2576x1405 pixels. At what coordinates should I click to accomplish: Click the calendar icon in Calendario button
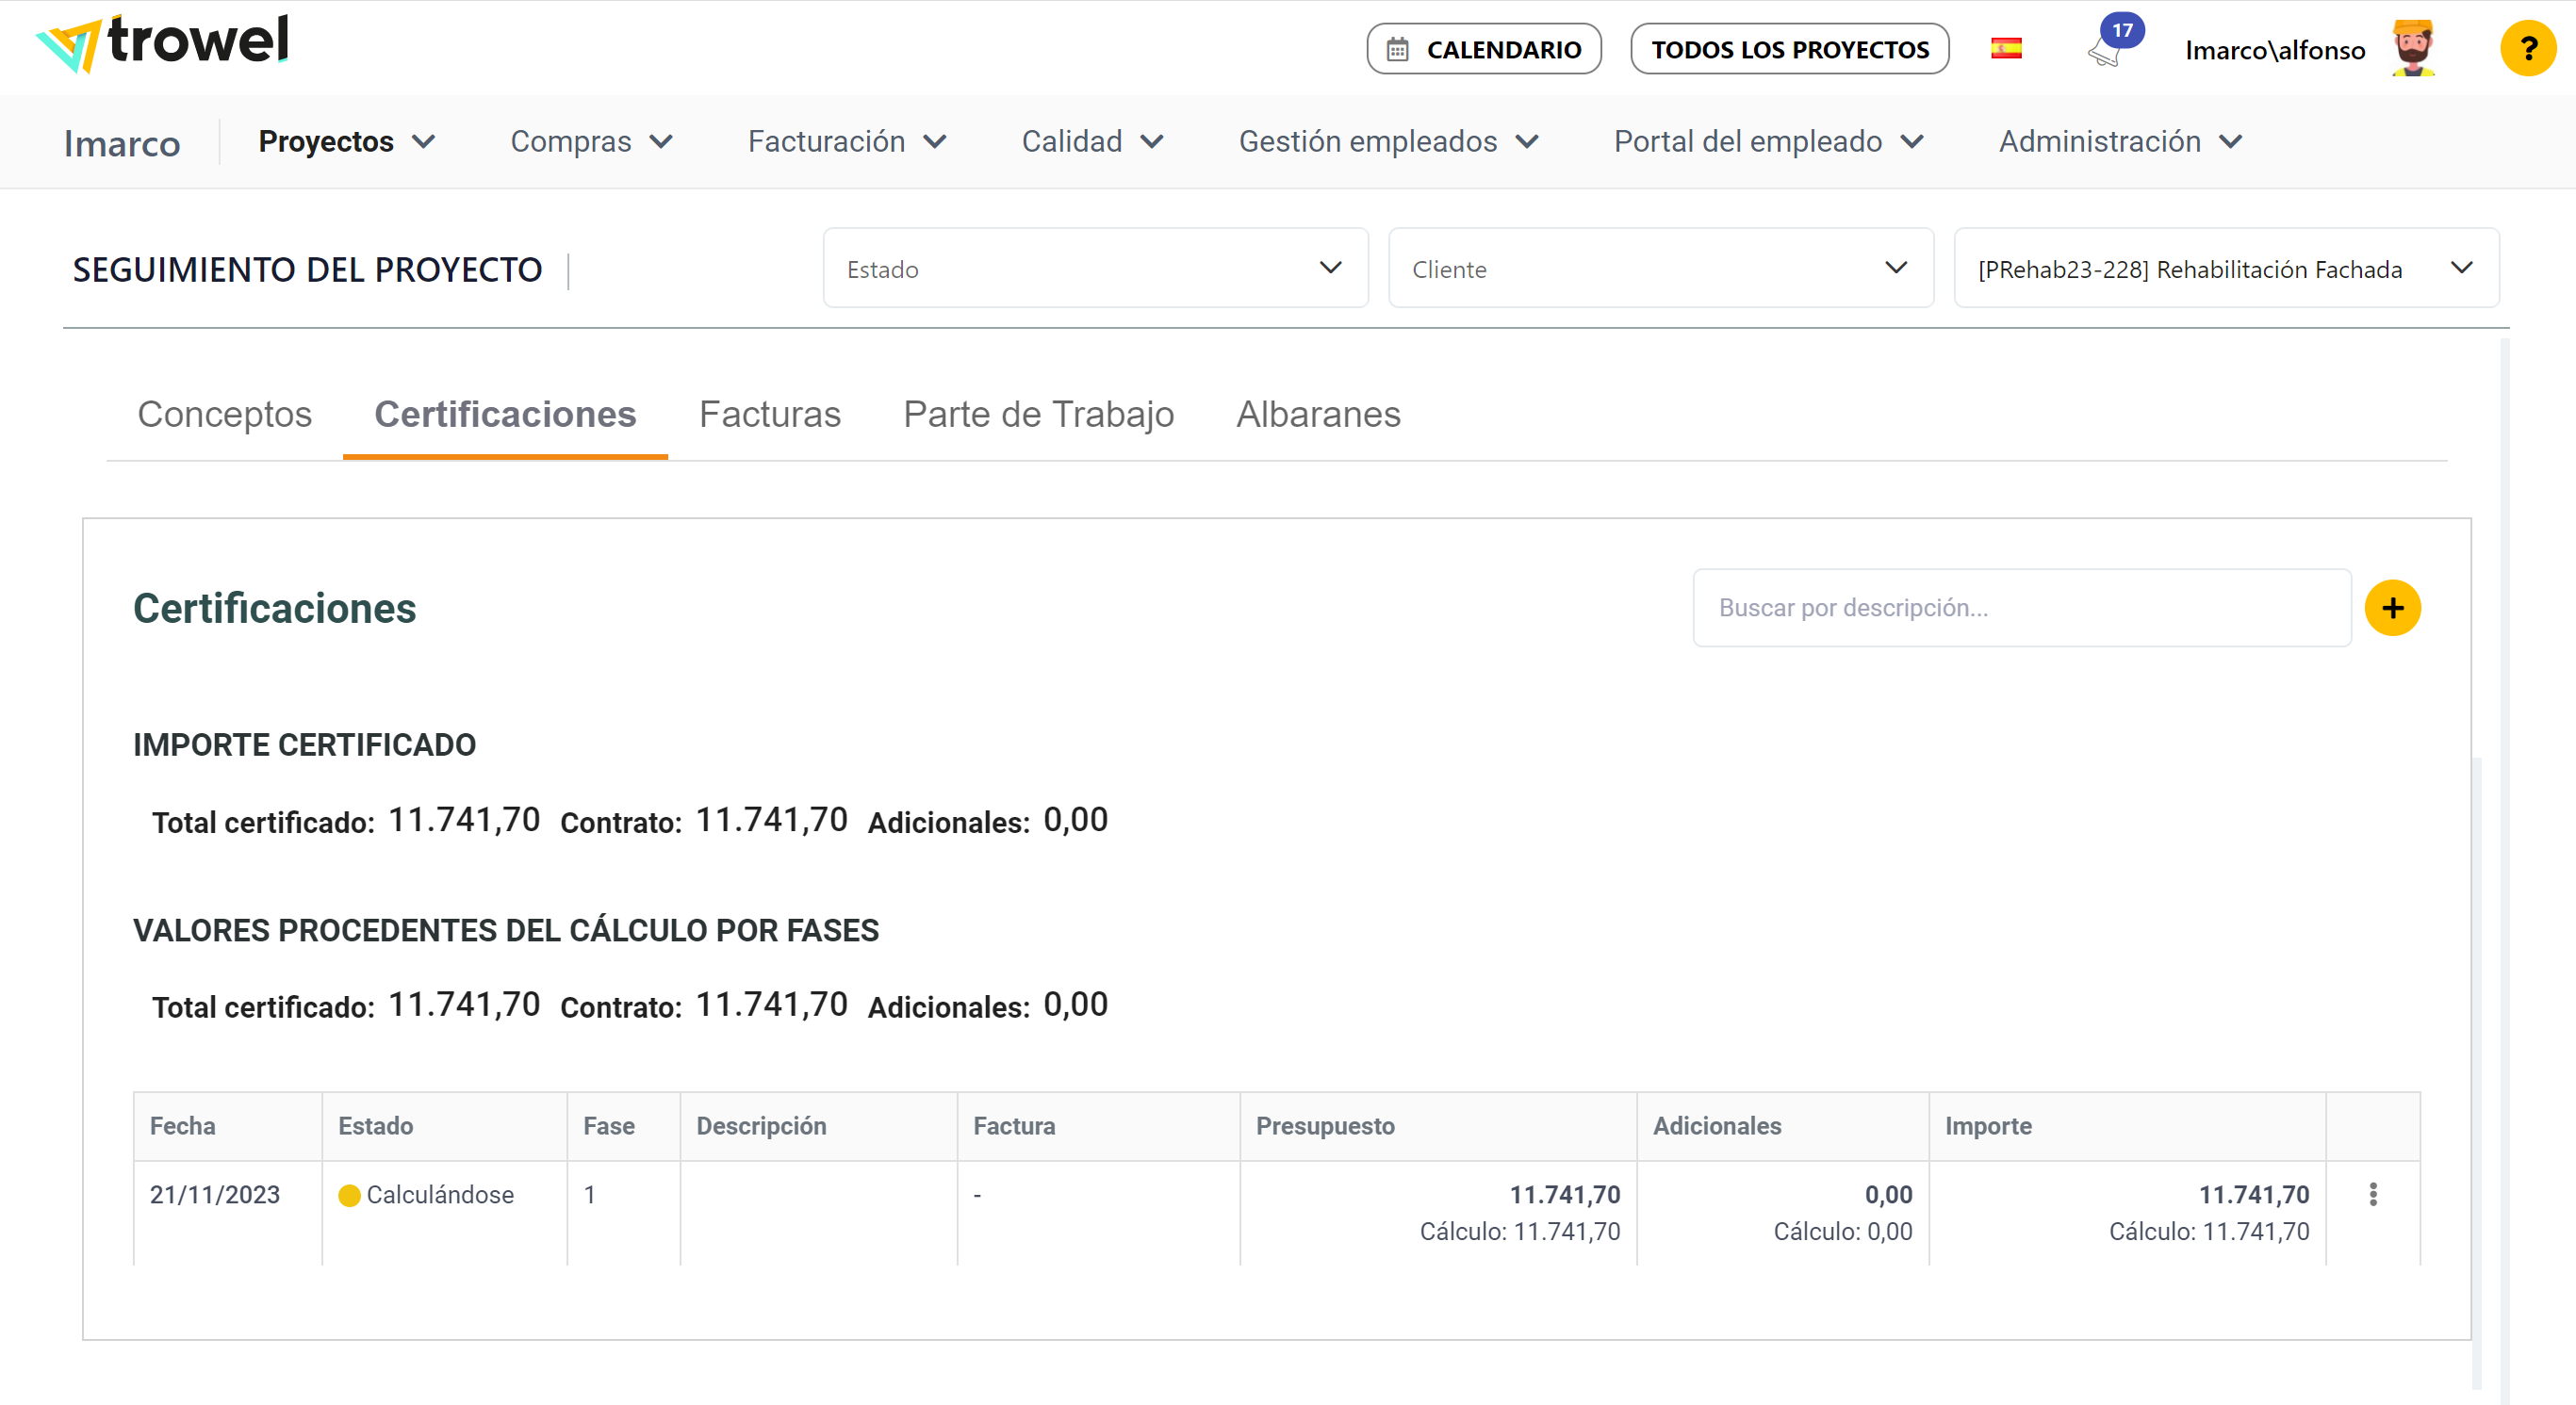point(1397,50)
